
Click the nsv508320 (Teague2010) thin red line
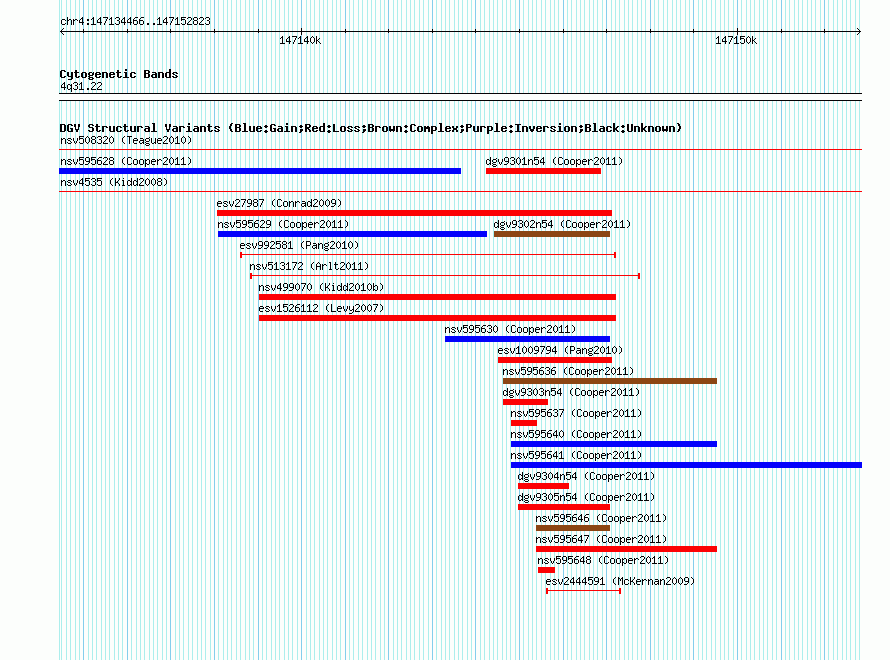click(460, 150)
